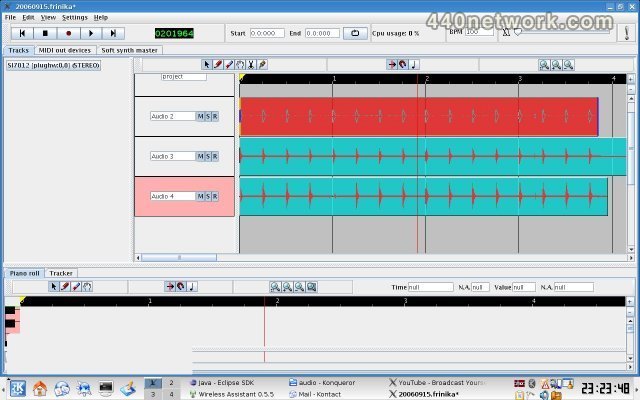This screenshot has width=640, height=400.
Task: Select eraser tool in piano roll toolbar
Action: click(76, 287)
